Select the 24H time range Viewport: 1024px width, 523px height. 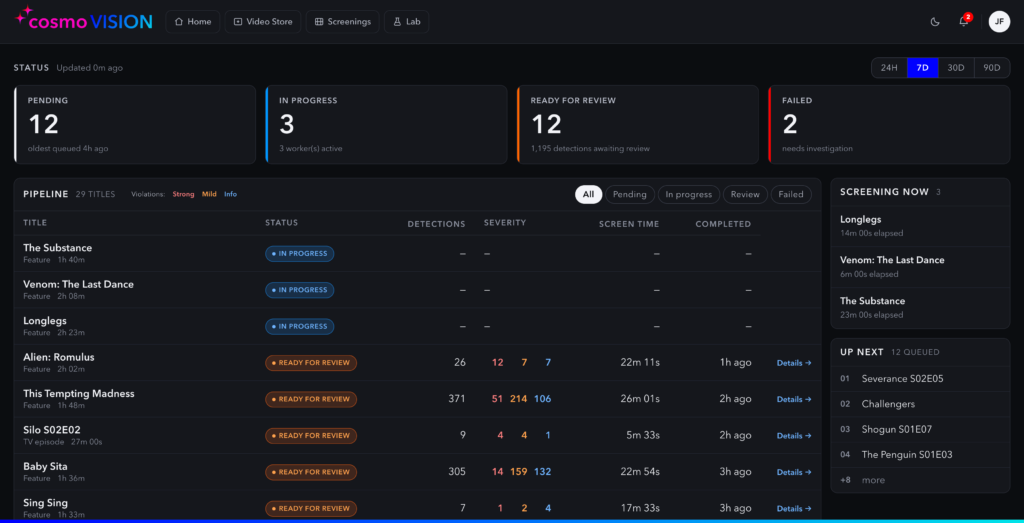coord(889,68)
